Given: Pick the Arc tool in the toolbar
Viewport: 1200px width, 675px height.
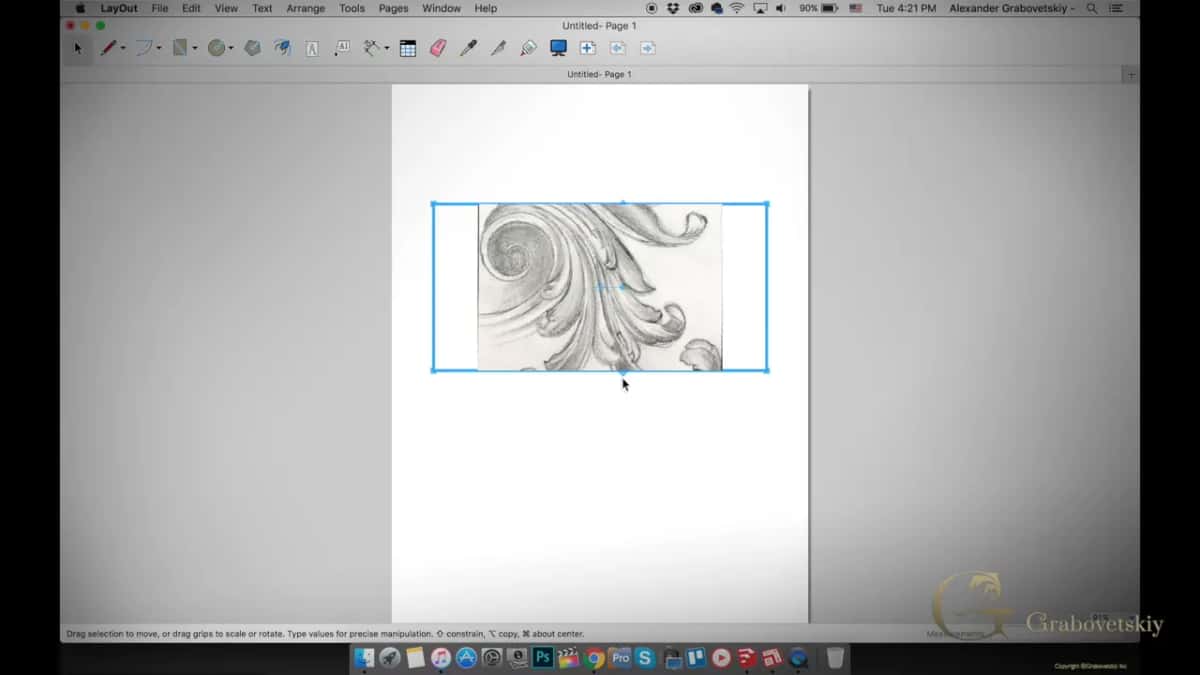Looking at the screenshot, I should tap(144, 48).
